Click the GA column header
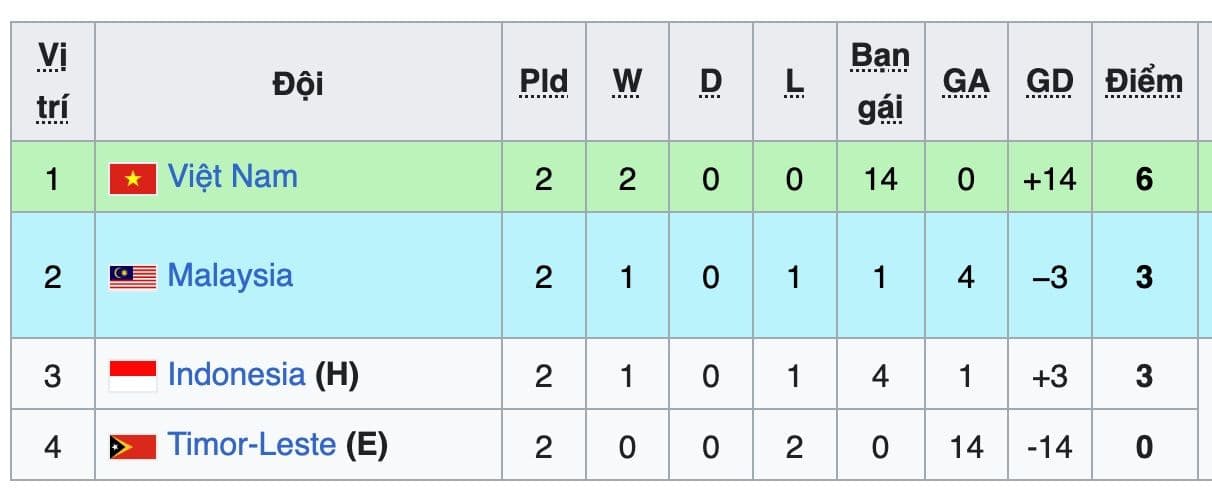 [x=965, y=83]
